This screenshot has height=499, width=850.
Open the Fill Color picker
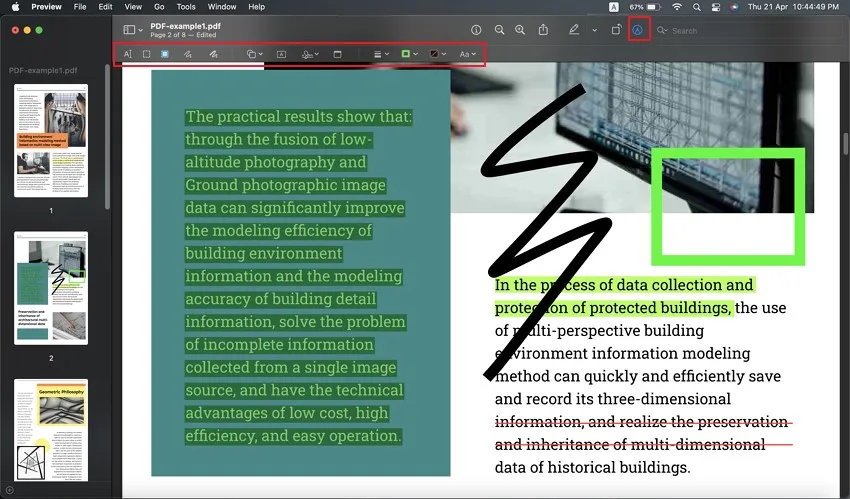437,54
